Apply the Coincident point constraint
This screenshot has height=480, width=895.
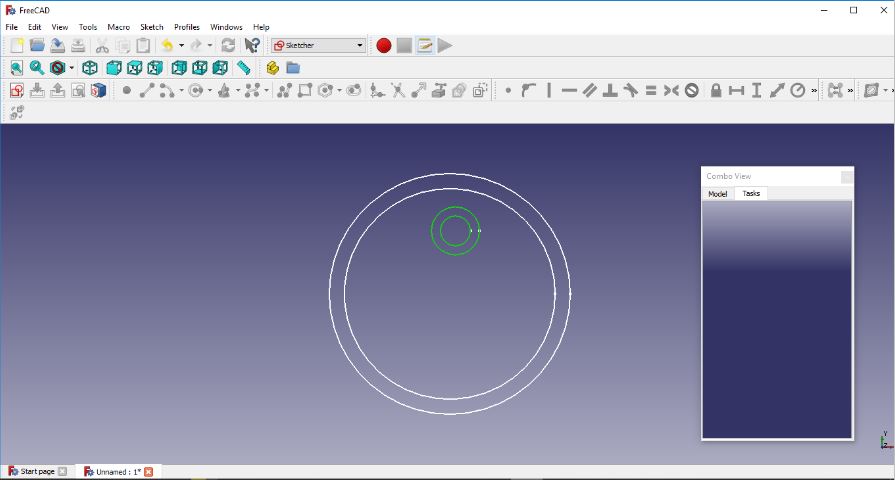[x=508, y=90]
